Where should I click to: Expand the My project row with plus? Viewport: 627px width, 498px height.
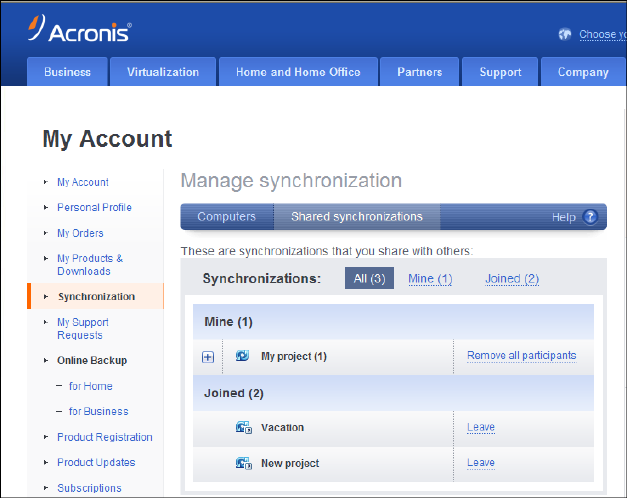click(208, 357)
